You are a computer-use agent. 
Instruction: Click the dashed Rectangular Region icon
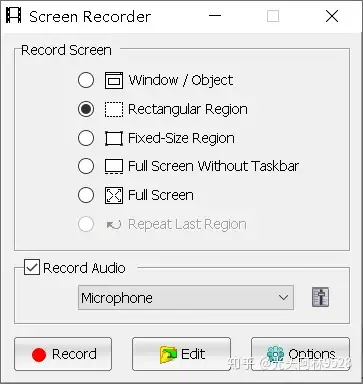pyautogui.click(x=114, y=109)
